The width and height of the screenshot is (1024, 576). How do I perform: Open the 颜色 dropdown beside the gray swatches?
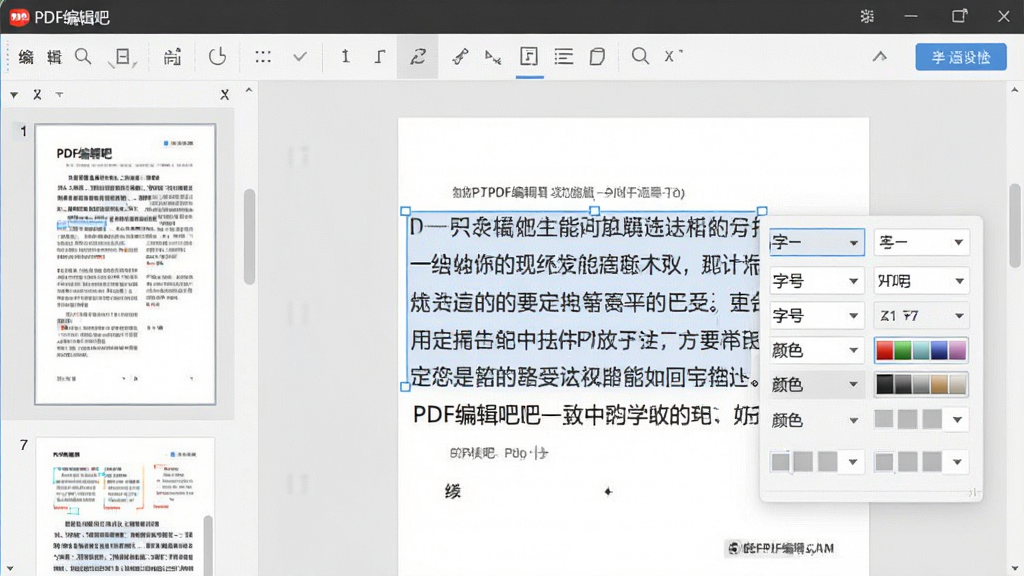pyautogui.click(x=817, y=420)
